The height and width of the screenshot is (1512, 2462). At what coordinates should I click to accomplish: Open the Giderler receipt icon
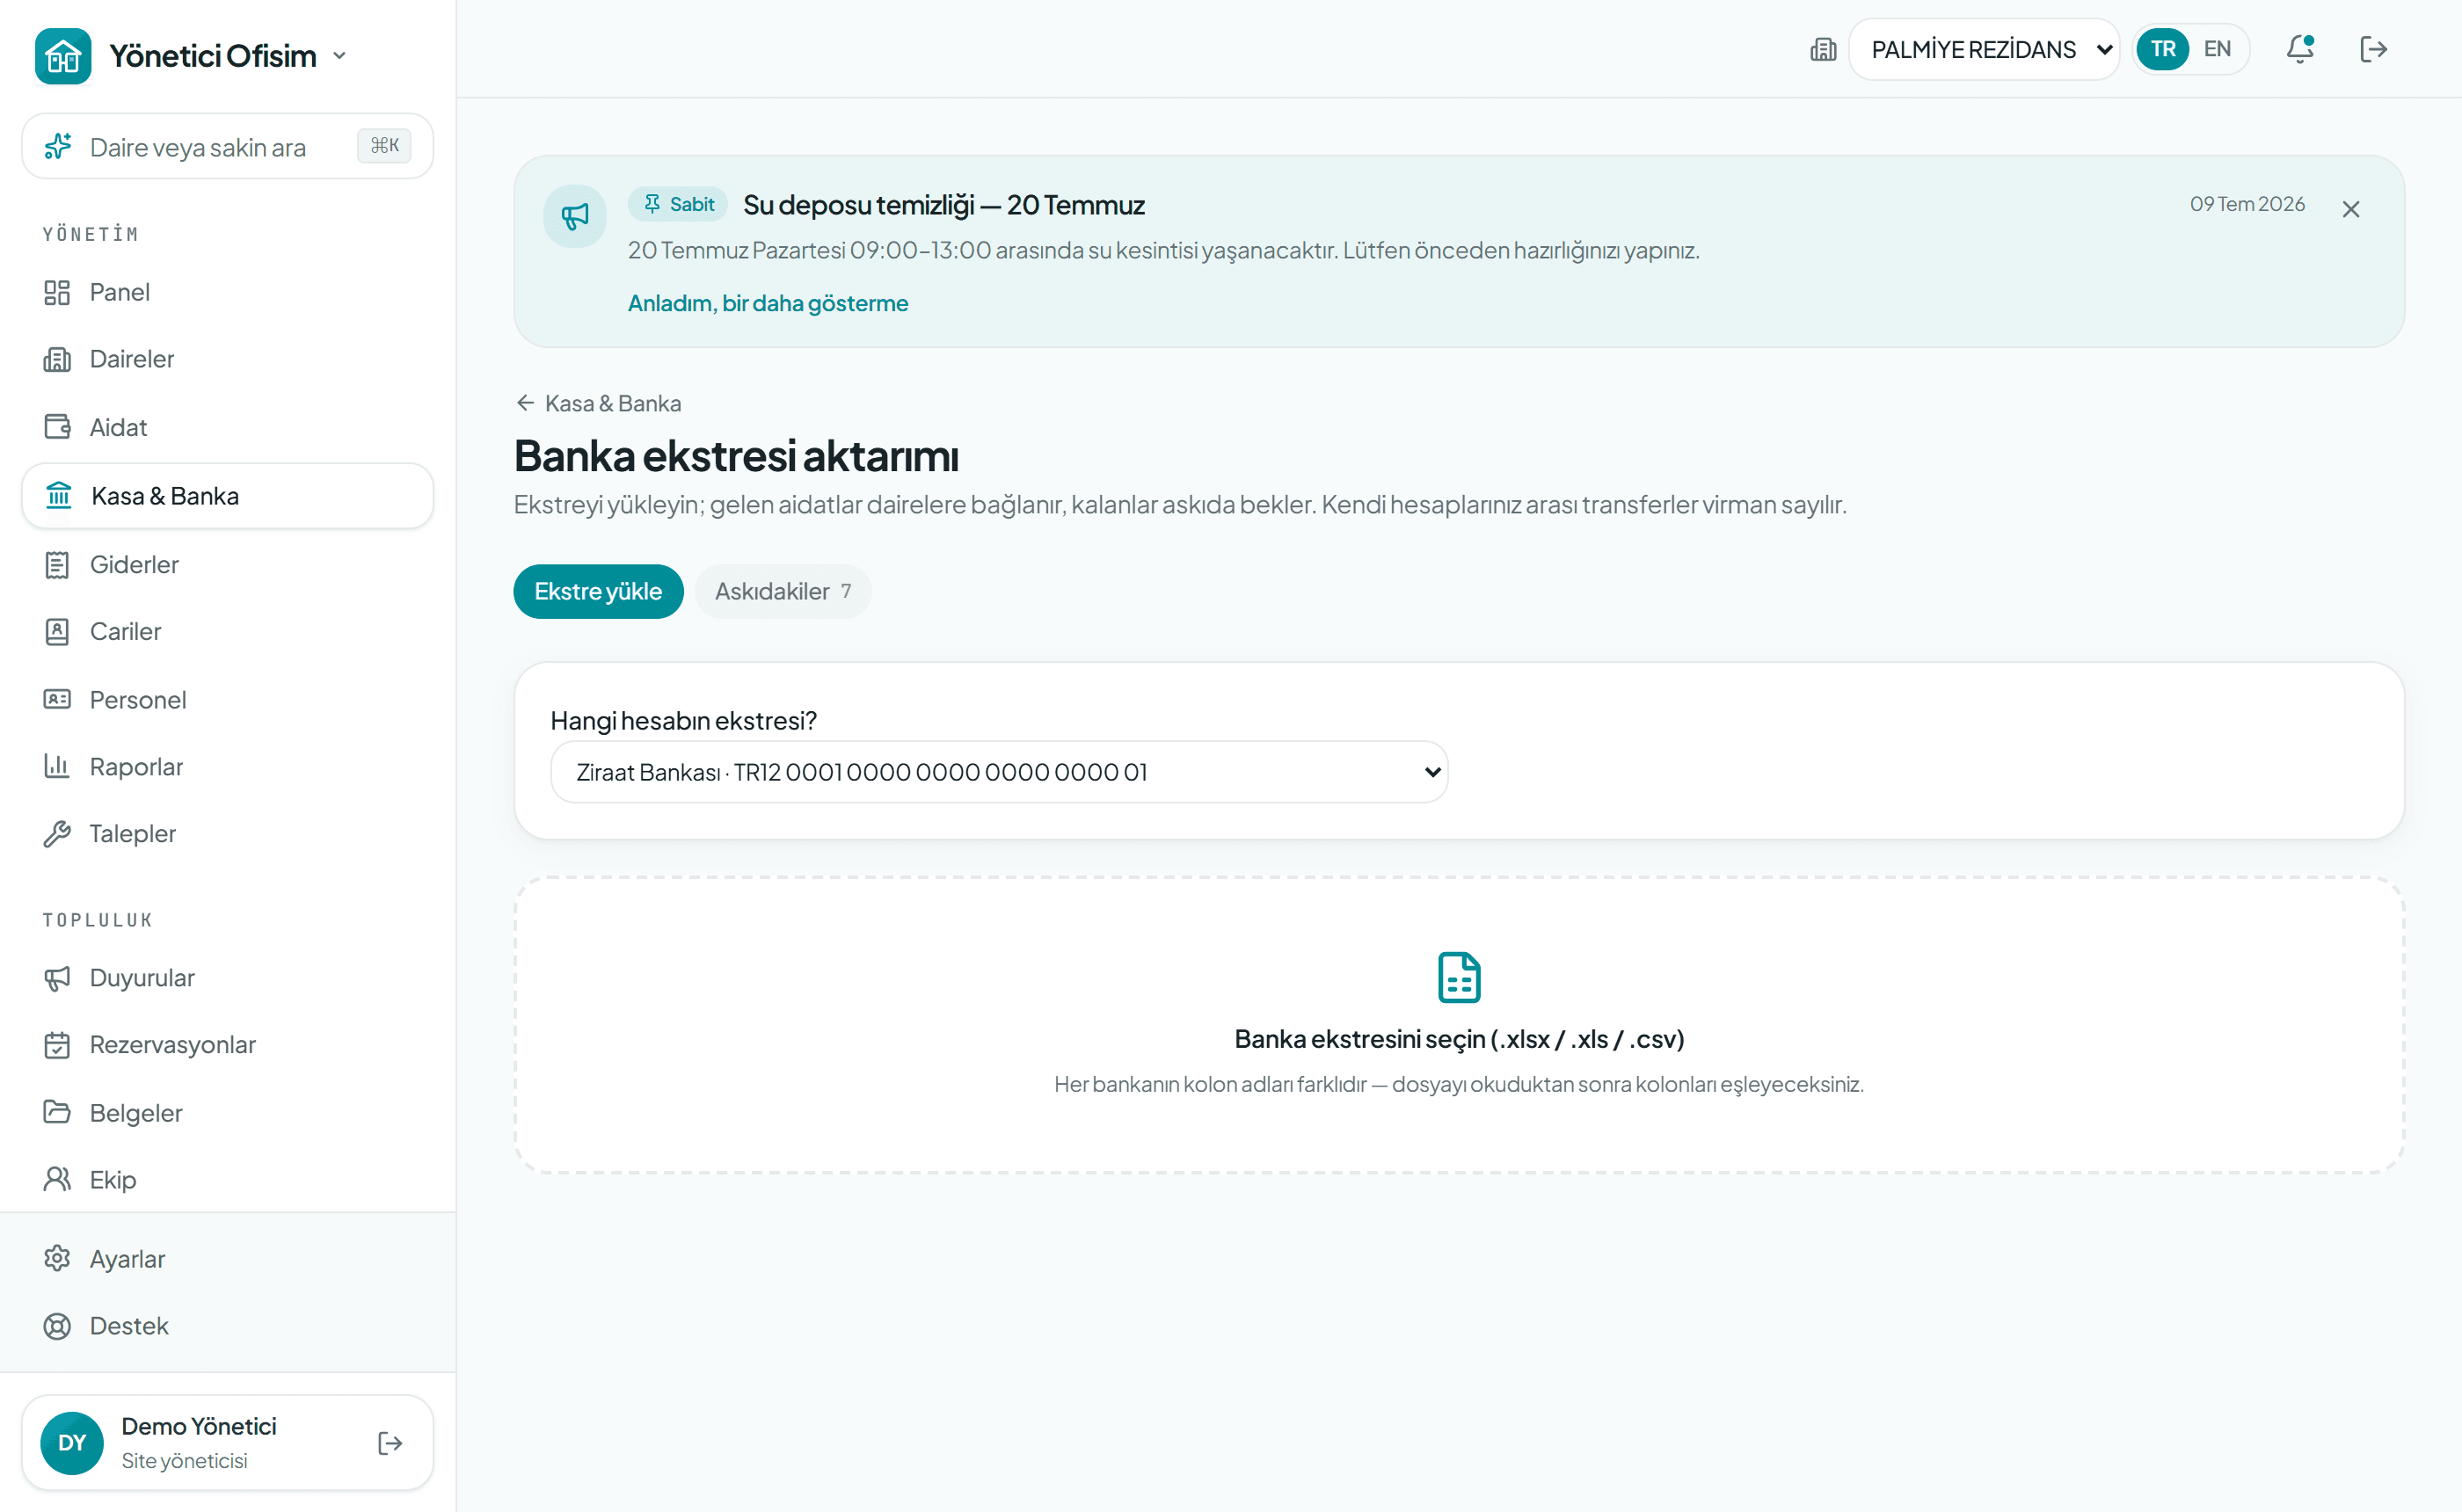pos(57,564)
